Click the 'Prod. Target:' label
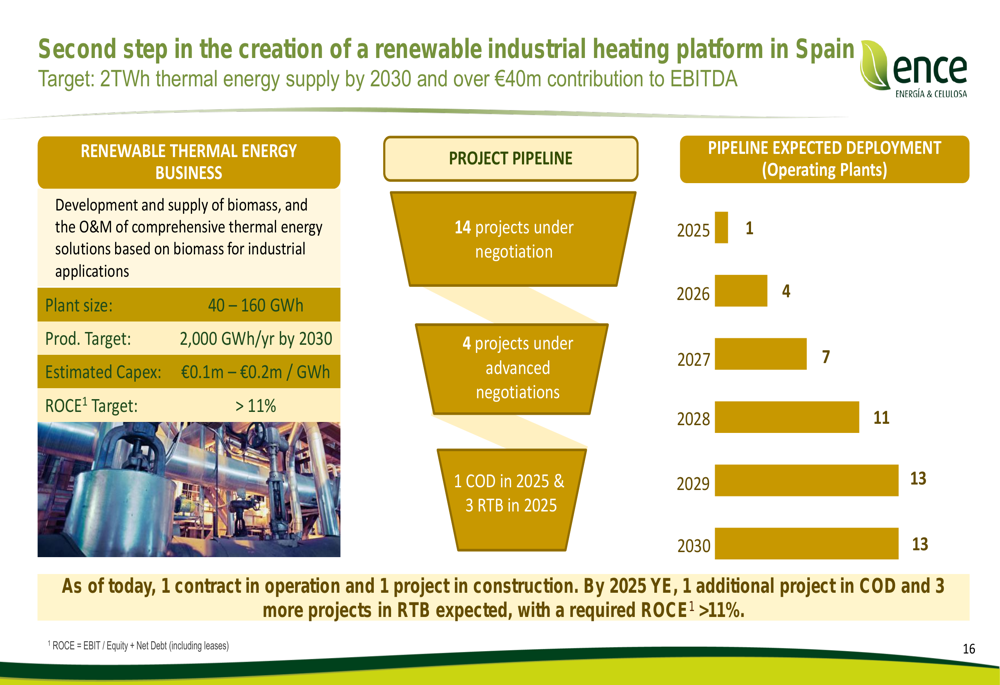The image size is (1000, 685). click(x=87, y=339)
